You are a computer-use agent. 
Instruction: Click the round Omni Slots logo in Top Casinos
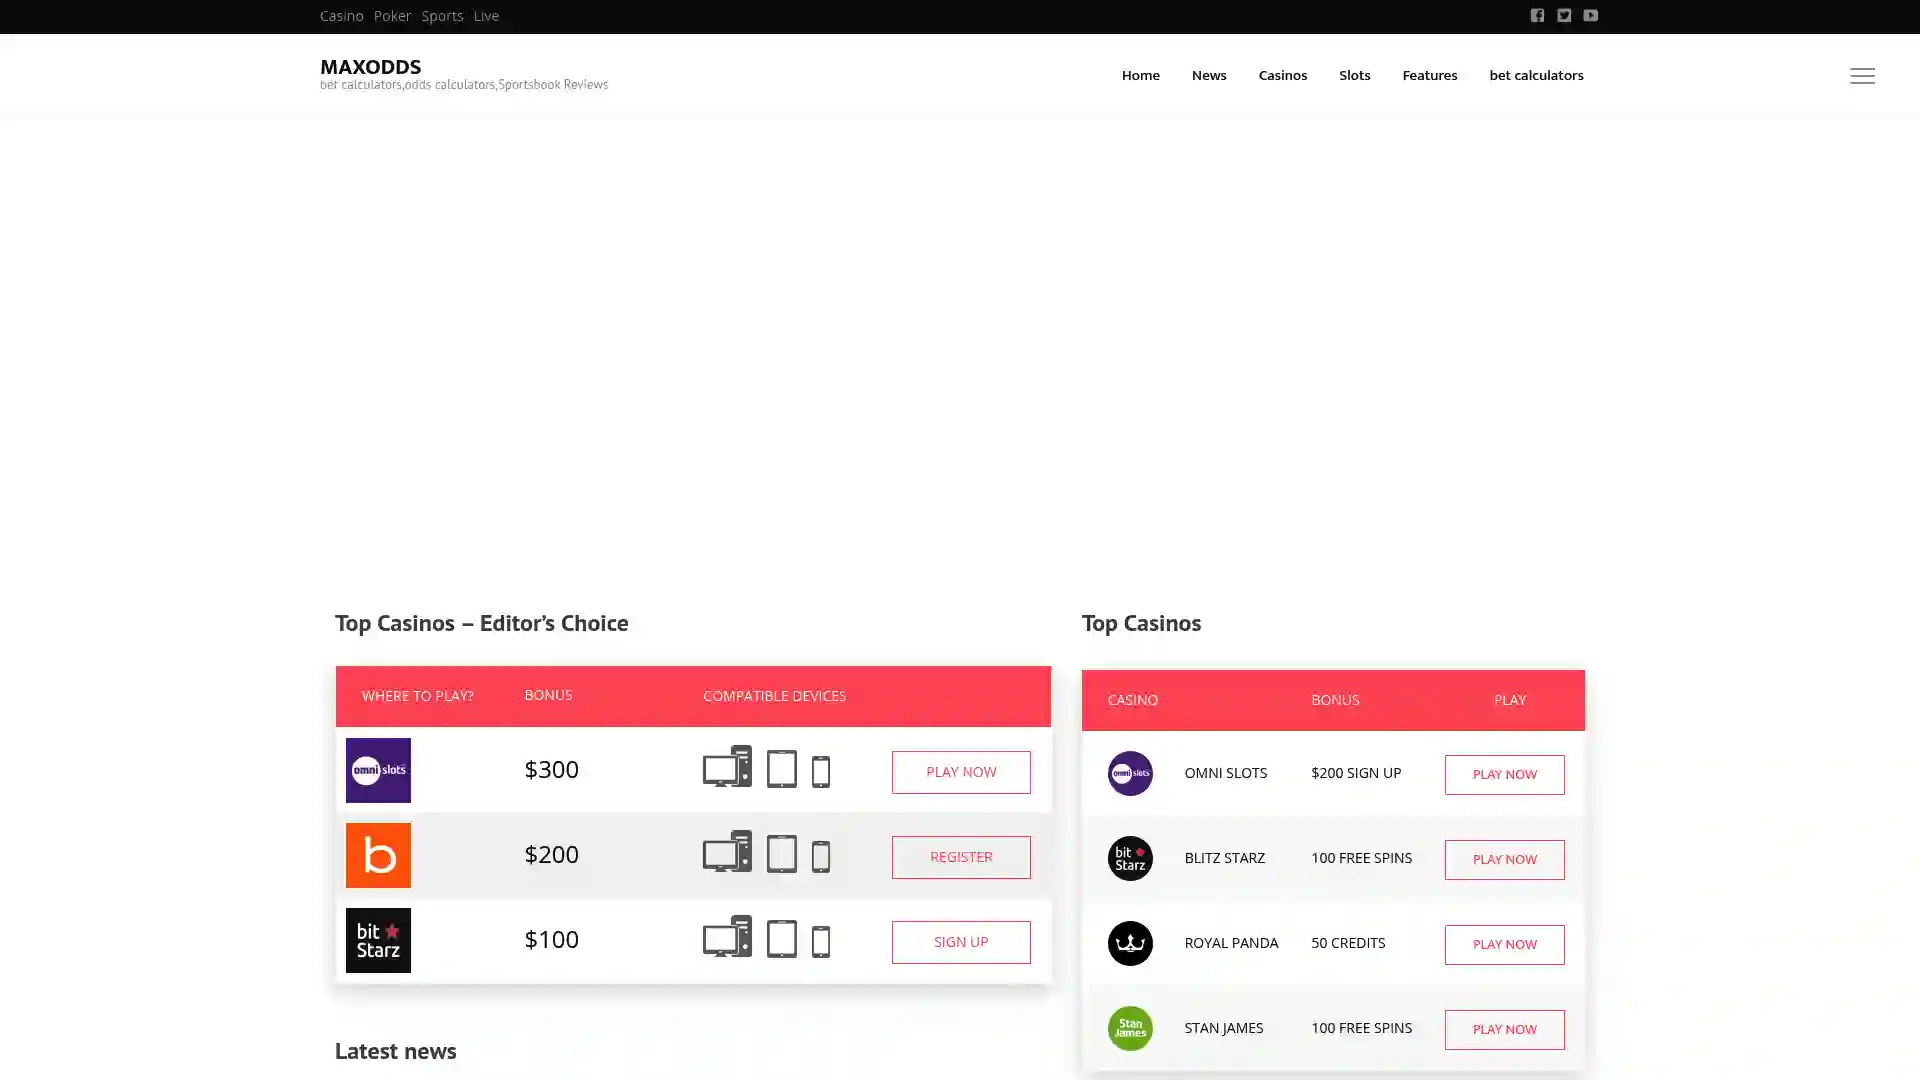(1130, 773)
